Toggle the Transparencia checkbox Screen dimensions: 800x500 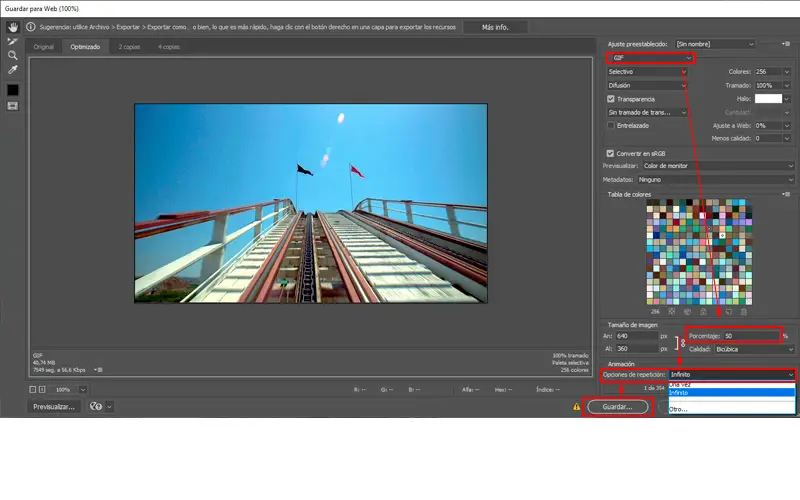(611, 99)
